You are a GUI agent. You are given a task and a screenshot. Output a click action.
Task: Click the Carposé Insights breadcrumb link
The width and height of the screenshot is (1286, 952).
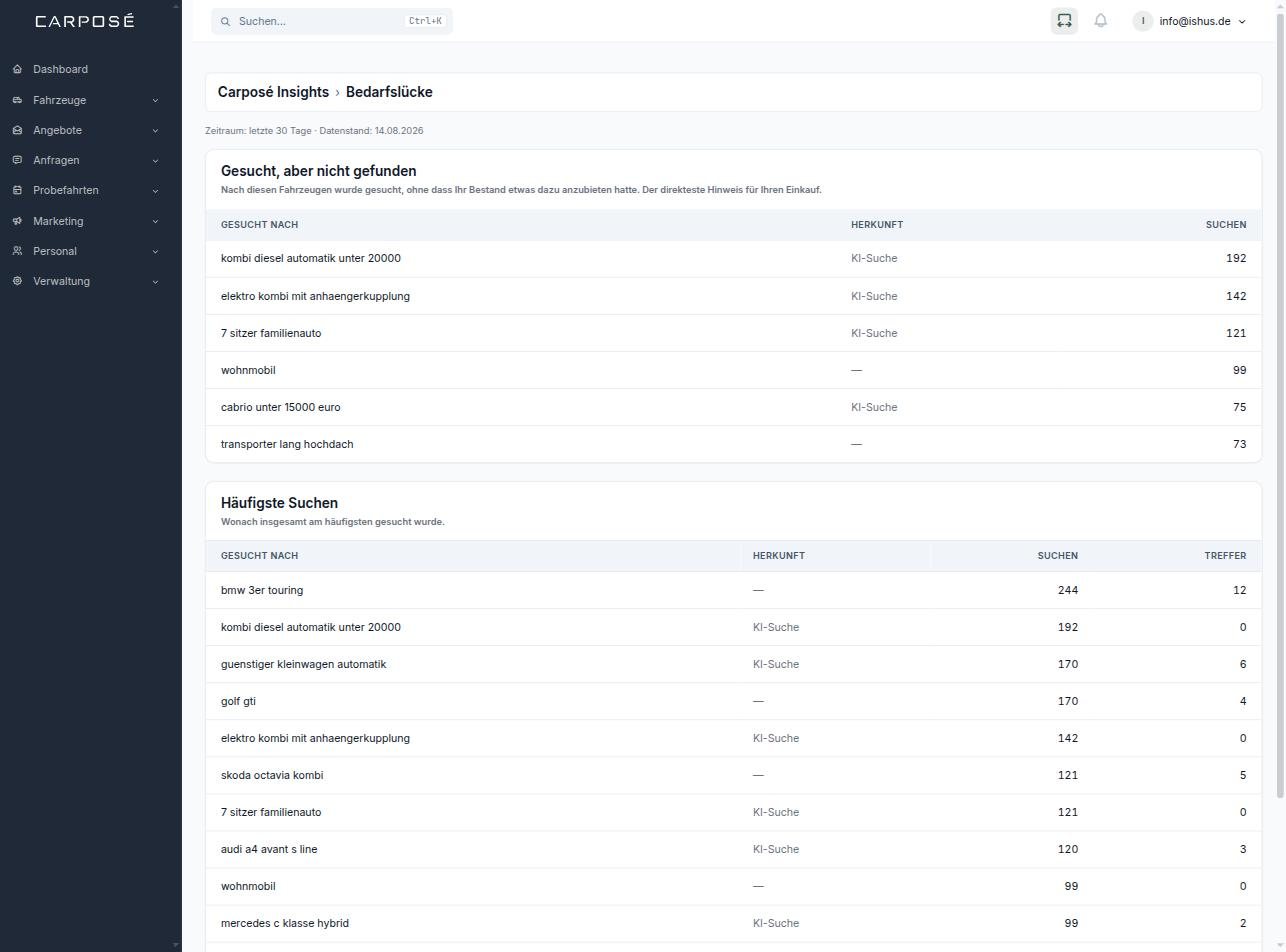273,92
